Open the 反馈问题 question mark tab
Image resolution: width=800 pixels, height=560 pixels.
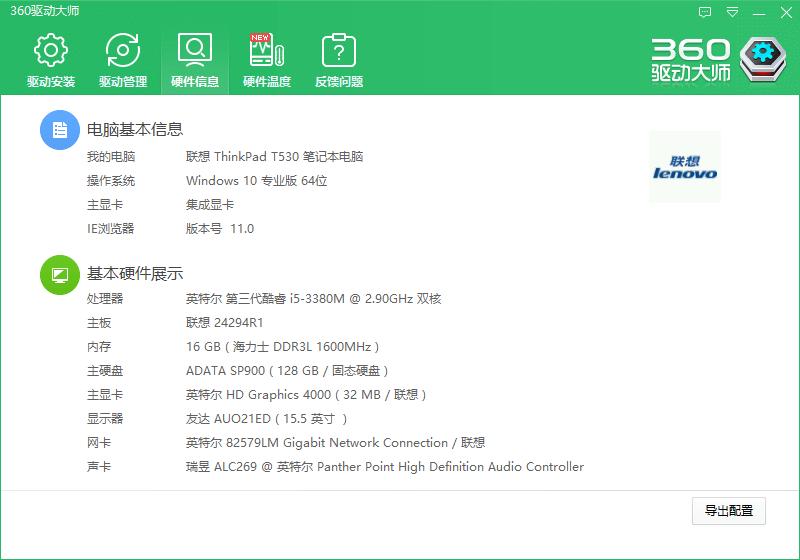point(339,60)
